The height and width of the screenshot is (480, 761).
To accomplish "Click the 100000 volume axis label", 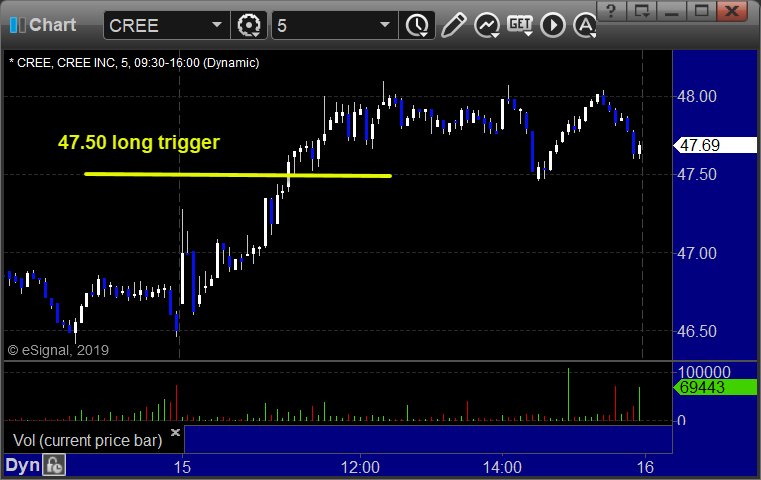I will [x=704, y=372].
